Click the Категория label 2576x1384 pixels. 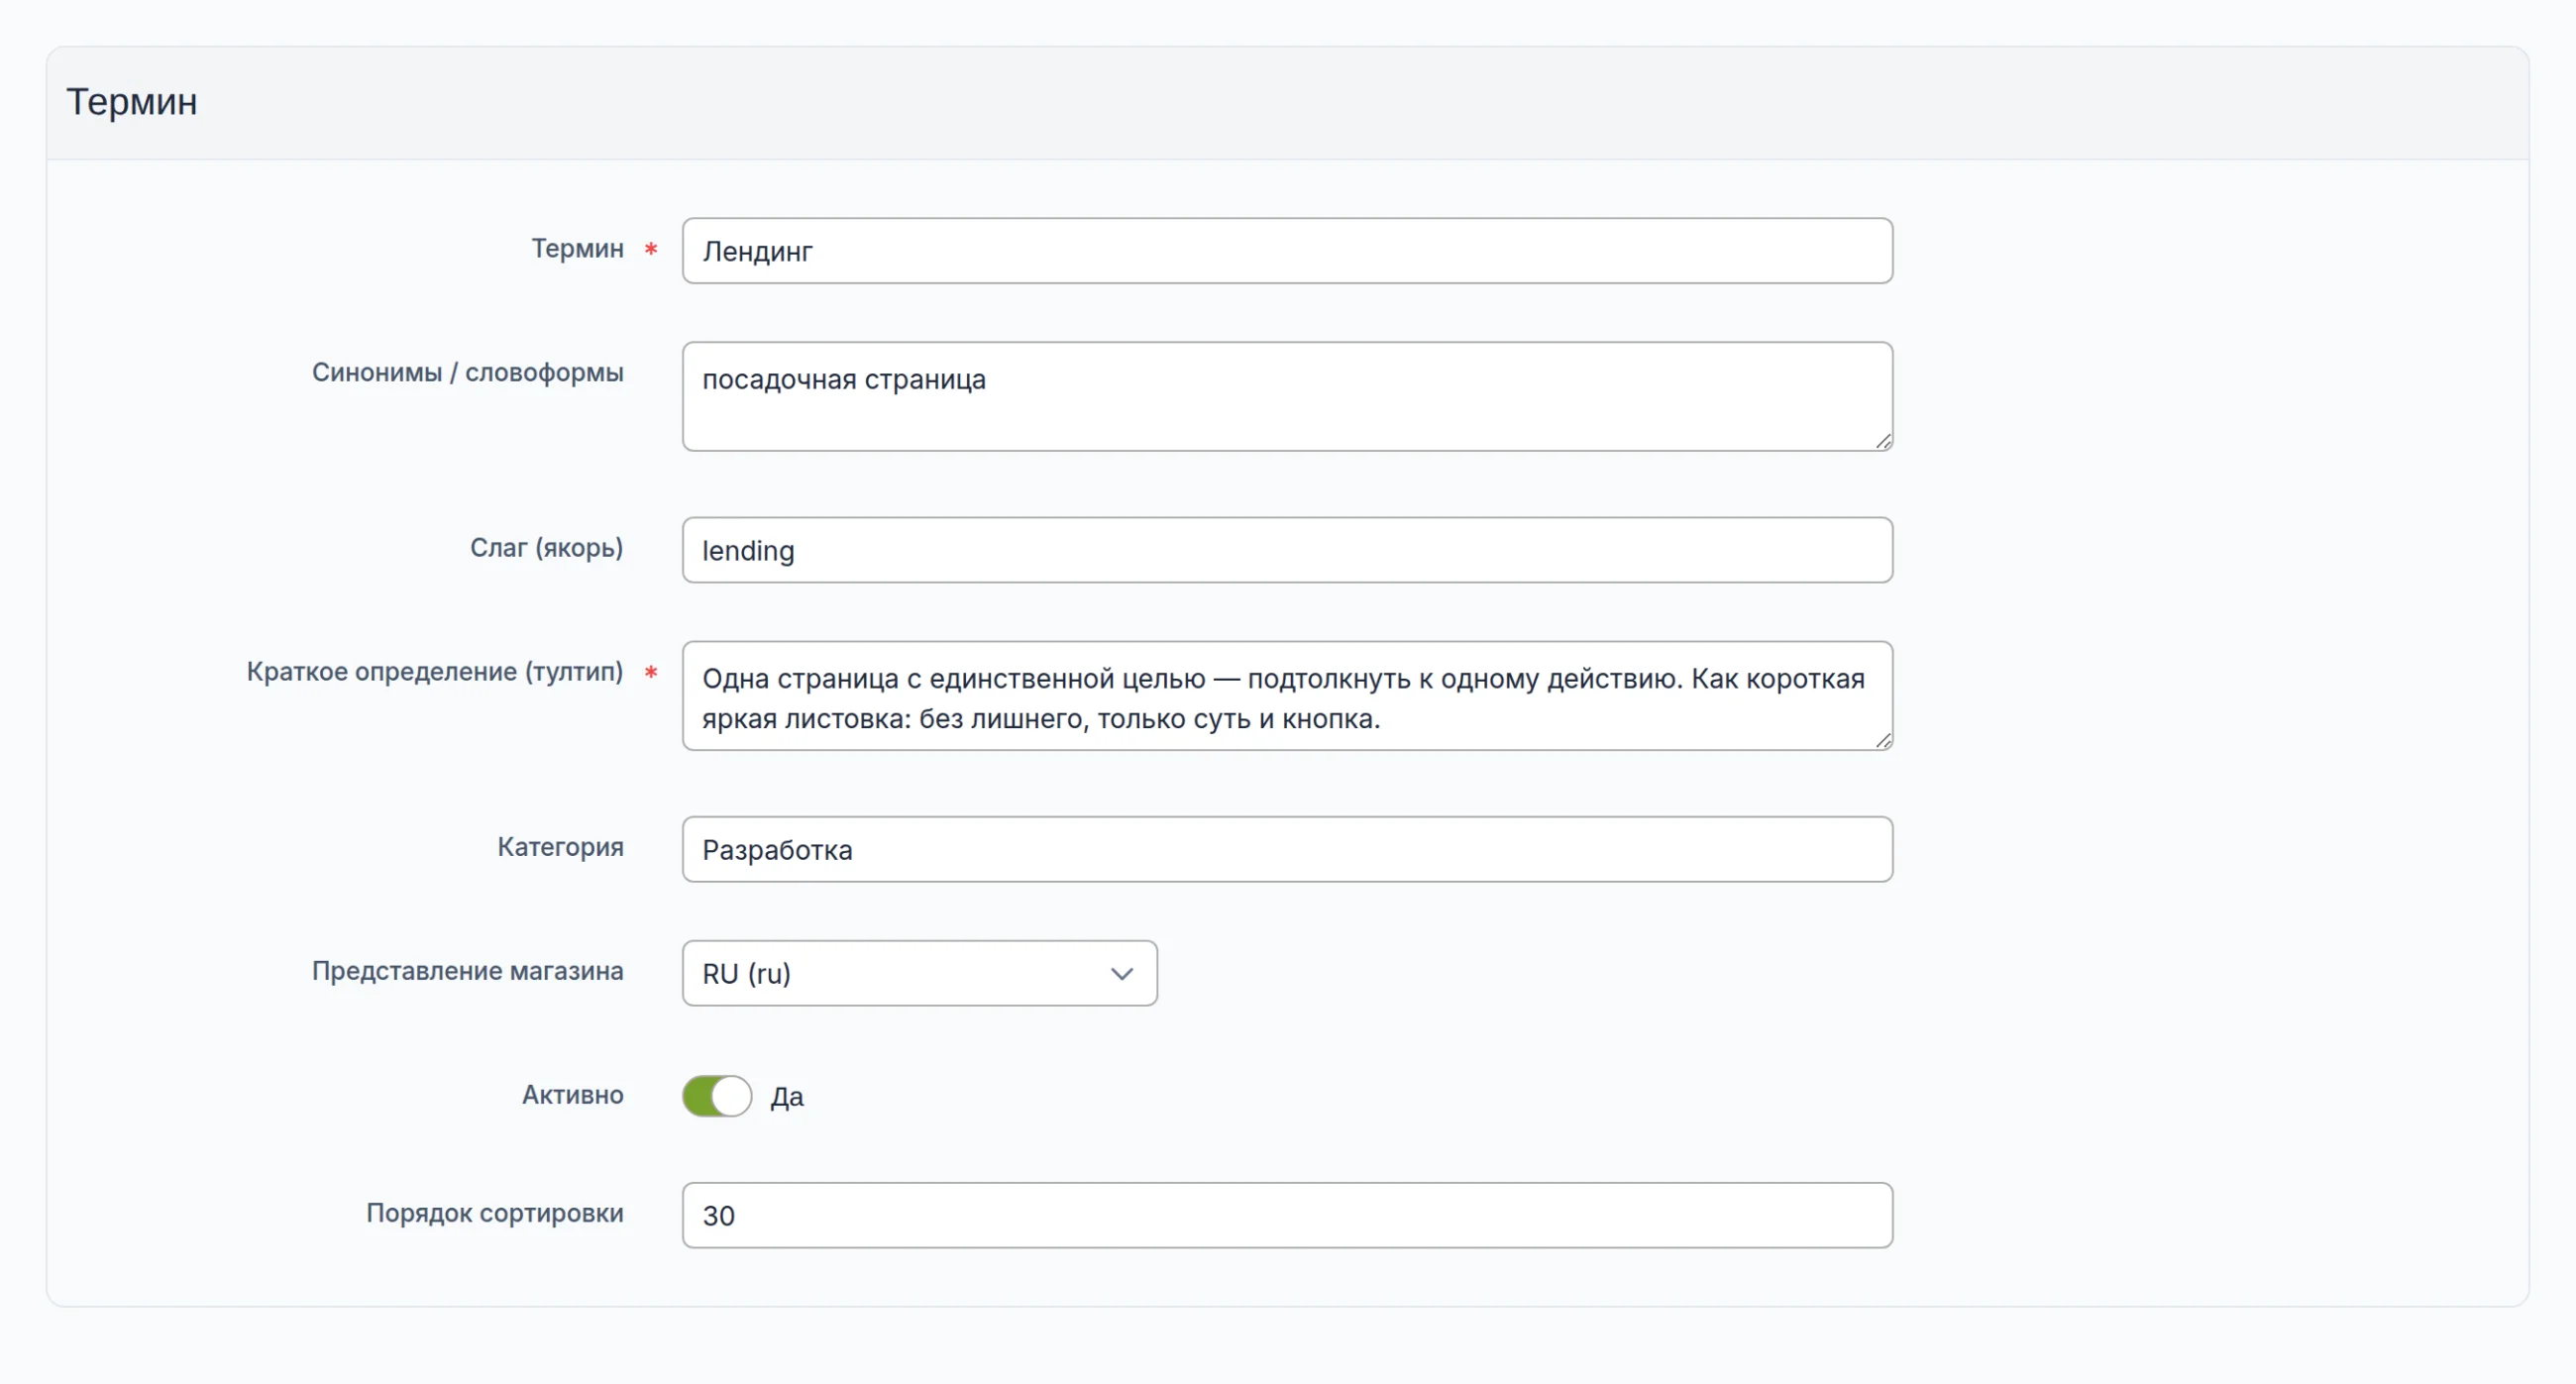pos(560,847)
